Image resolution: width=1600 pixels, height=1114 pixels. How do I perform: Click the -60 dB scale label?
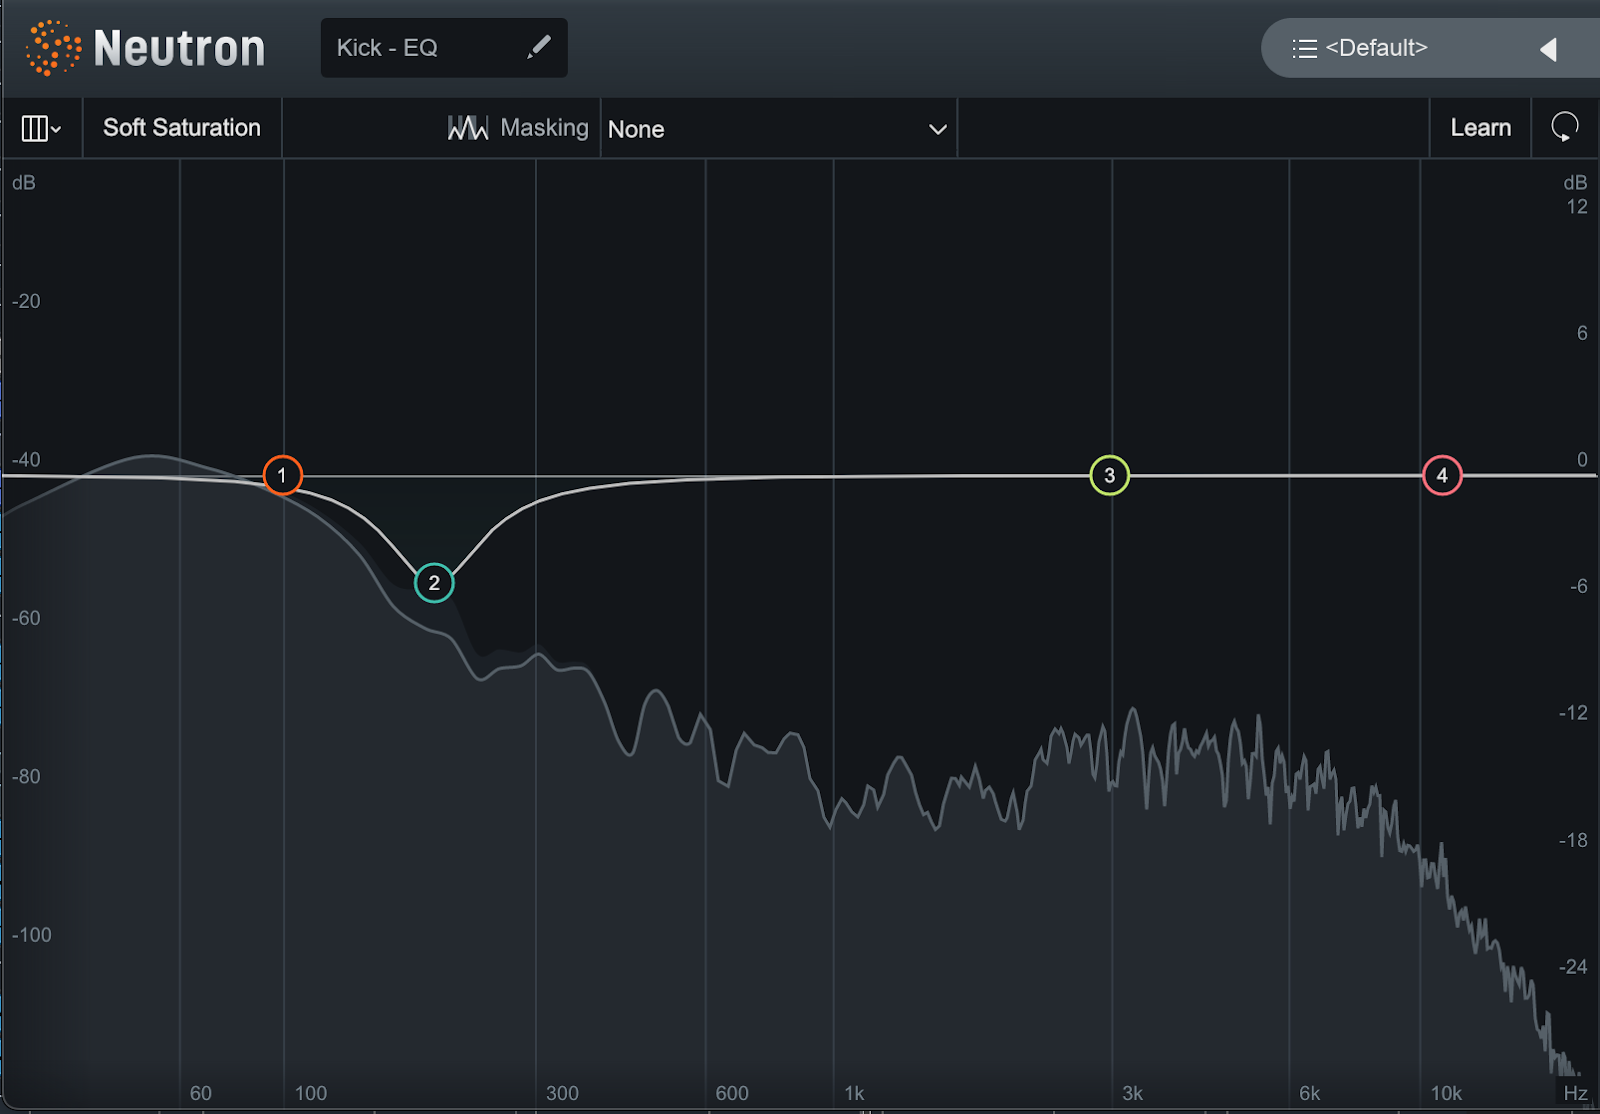[26, 618]
